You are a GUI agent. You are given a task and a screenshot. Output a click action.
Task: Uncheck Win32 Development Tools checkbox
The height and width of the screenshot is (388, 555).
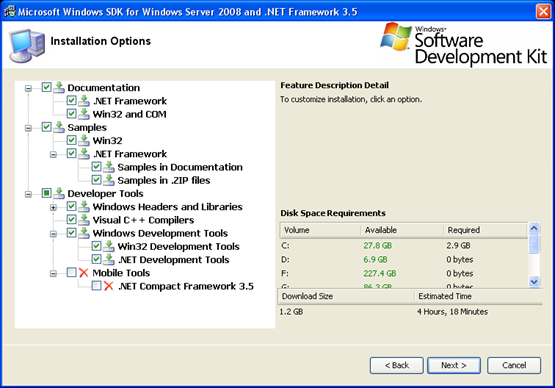tap(96, 246)
